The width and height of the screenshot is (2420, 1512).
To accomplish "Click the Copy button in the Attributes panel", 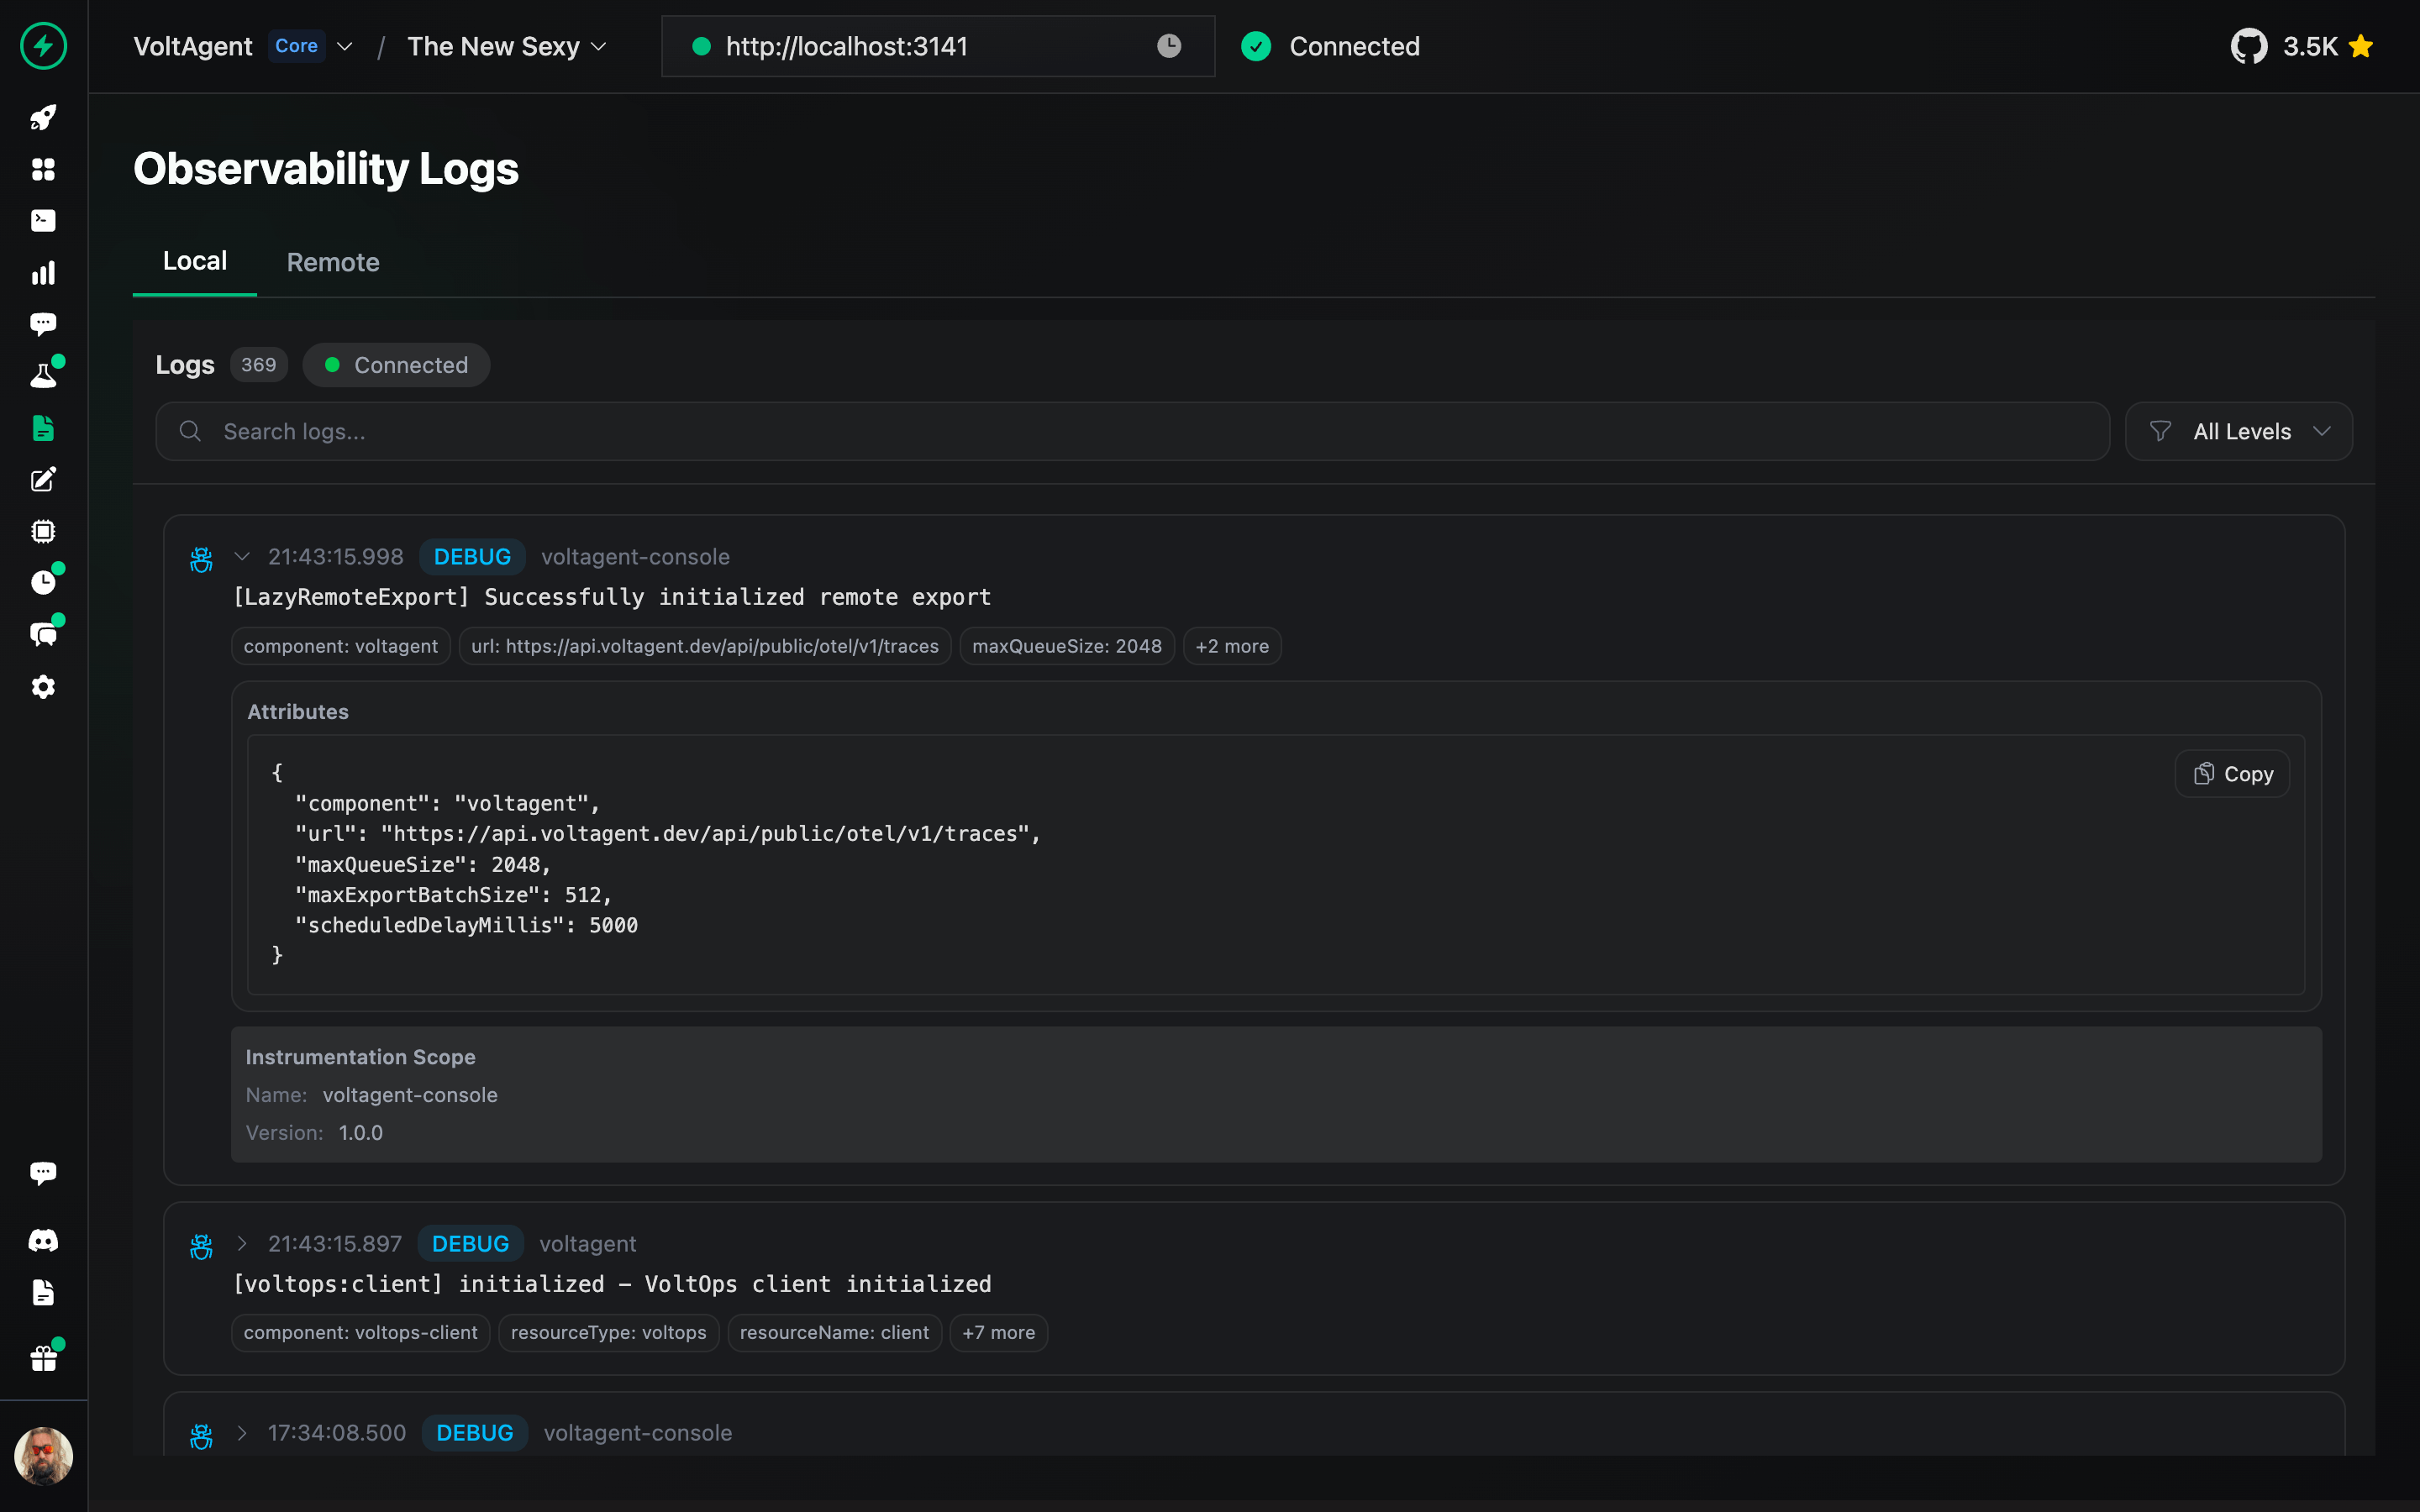I will click(x=2232, y=773).
